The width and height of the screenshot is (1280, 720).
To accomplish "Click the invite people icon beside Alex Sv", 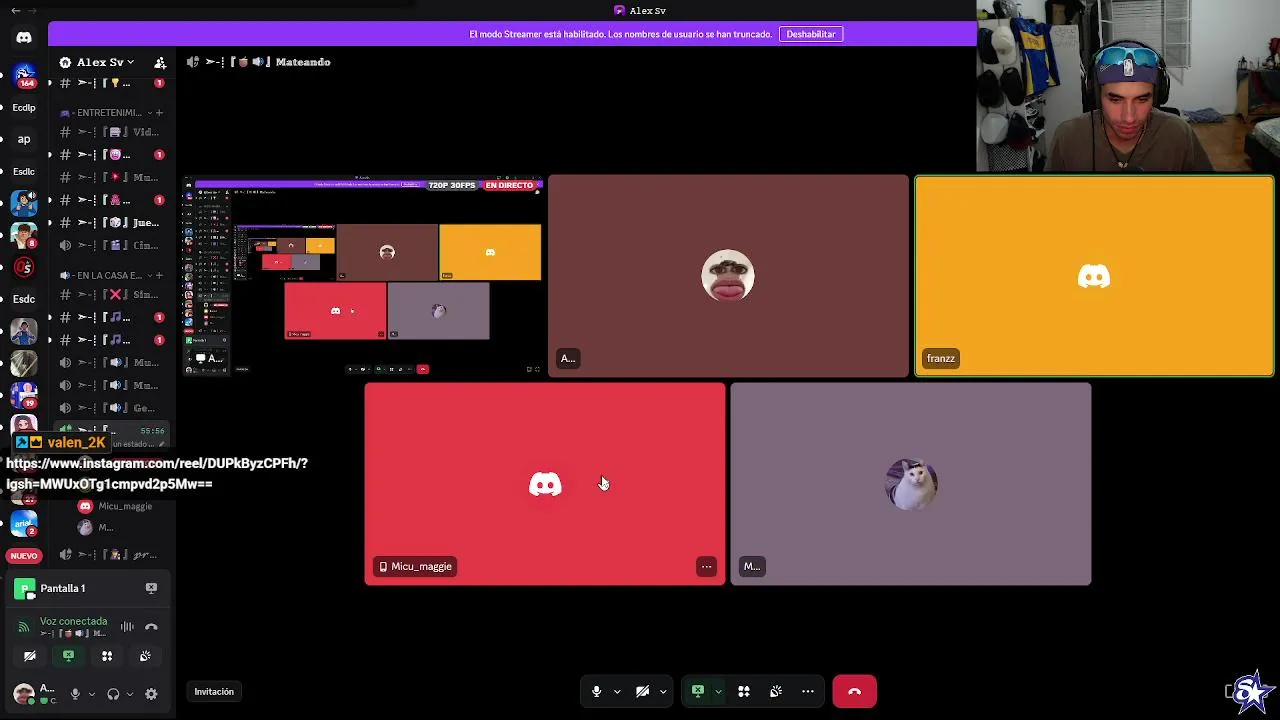I will point(160,62).
